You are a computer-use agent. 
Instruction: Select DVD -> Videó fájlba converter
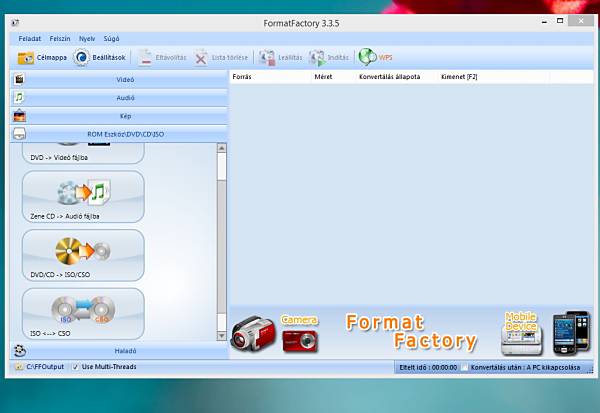(x=83, y=153)
